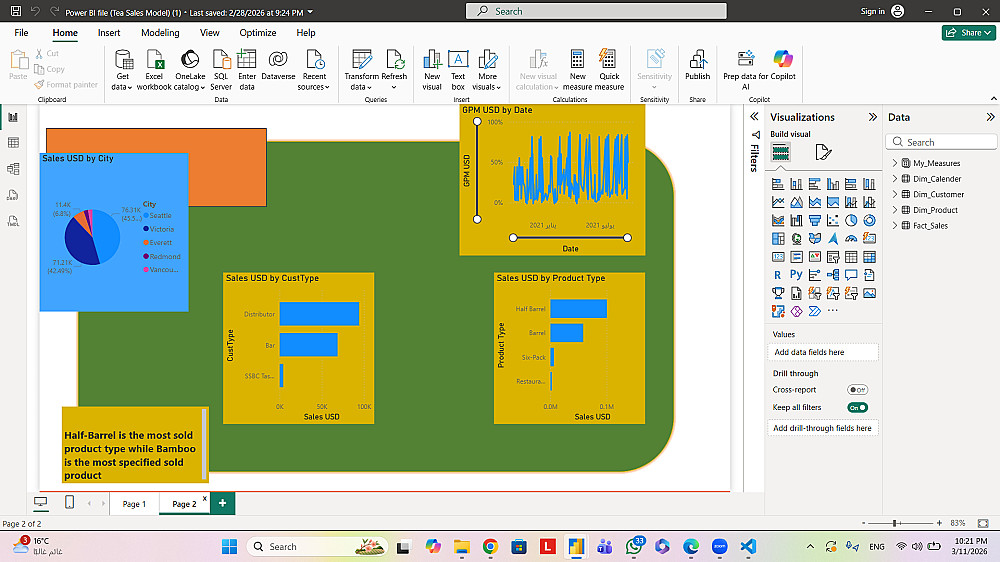Image resolution: width=1000 pixels, height=562 pixels.
Task: Open the Modeling ribbon tab
Action: click(x=160, y=33)
